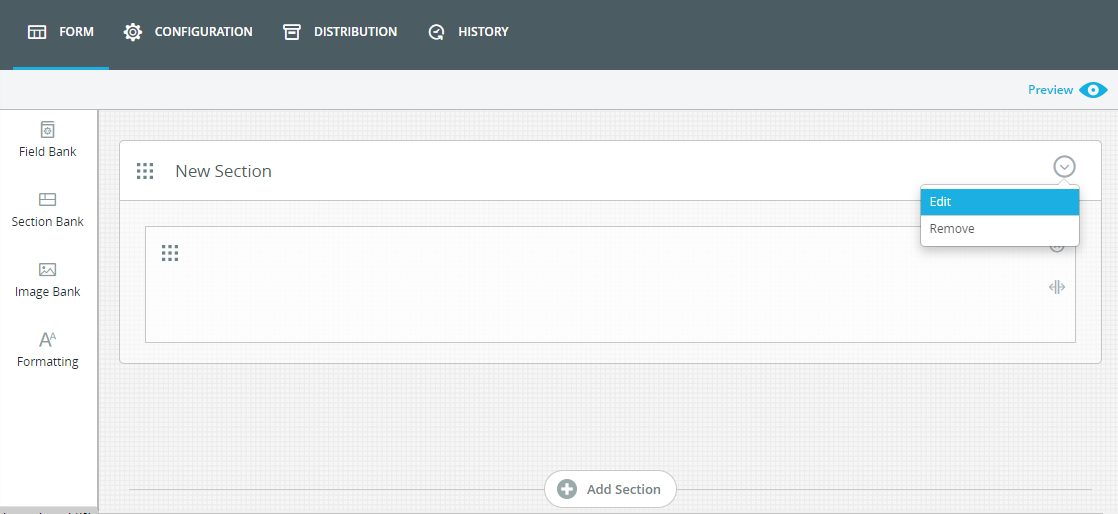This screenshot has width=1118, height=514.
Task: Click the Preview link text
Action: coord(1050,90)
